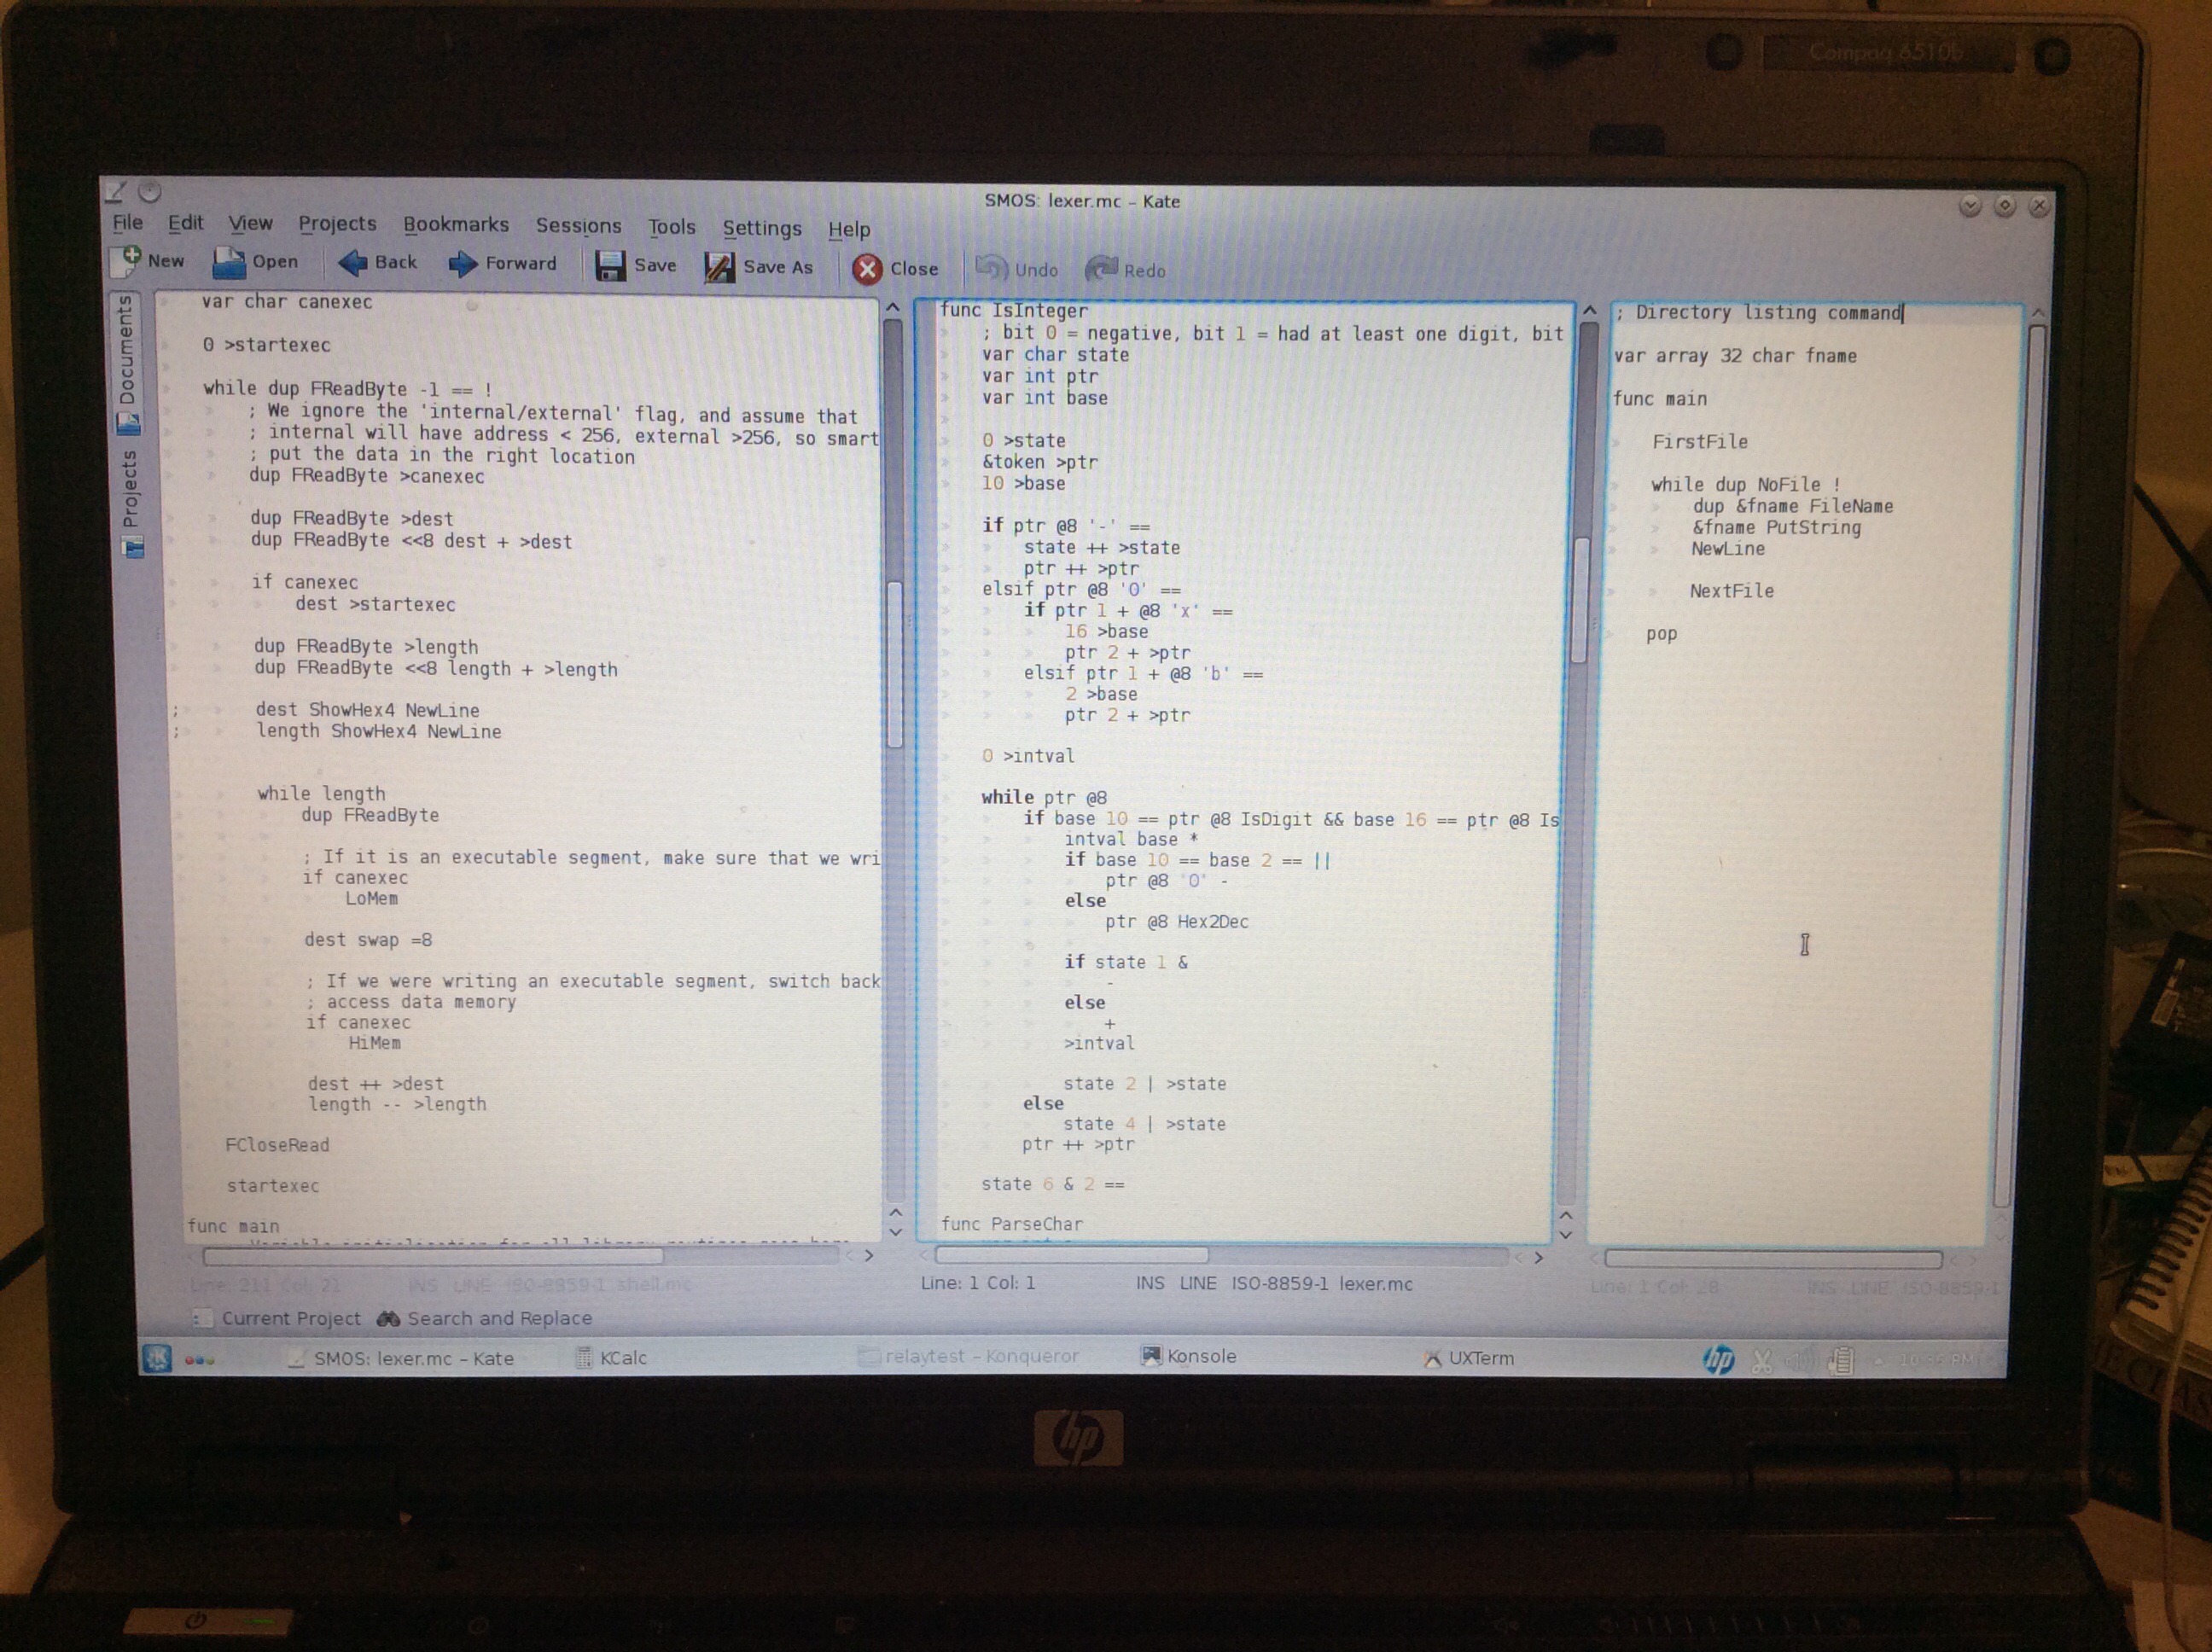Click the 'var char canexec' line in the left pane

(287, 301)
